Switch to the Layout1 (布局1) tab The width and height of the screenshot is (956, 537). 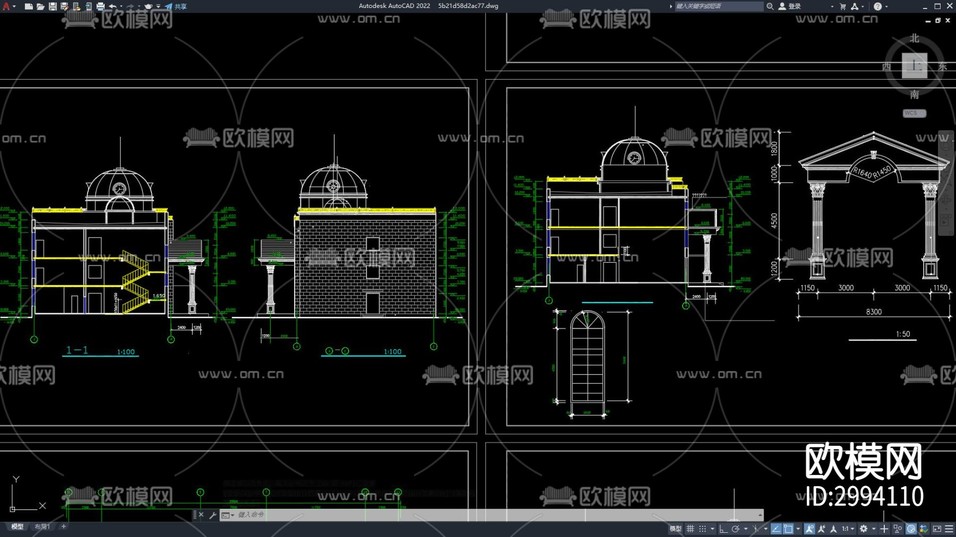[x=42, y=526]
